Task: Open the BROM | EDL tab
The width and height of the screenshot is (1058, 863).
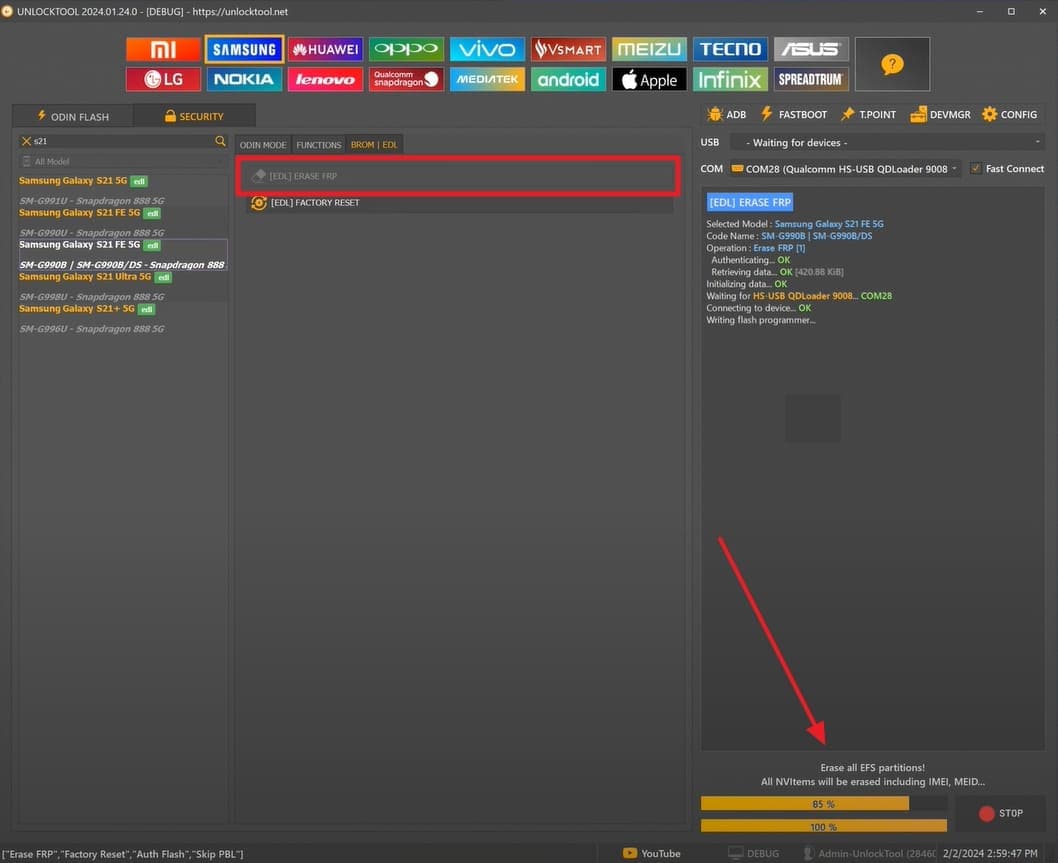Action: coord(374,144)
